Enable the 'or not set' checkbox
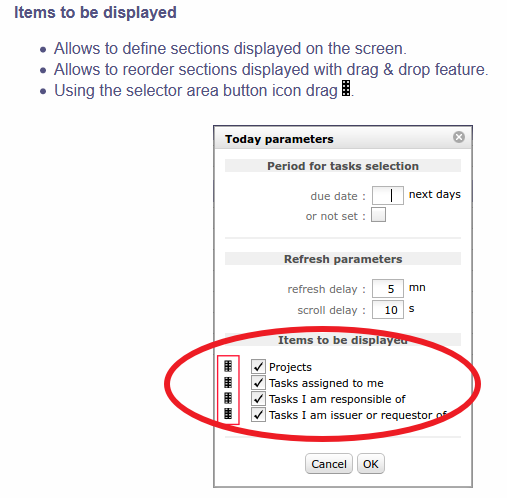 click(378, 215)
